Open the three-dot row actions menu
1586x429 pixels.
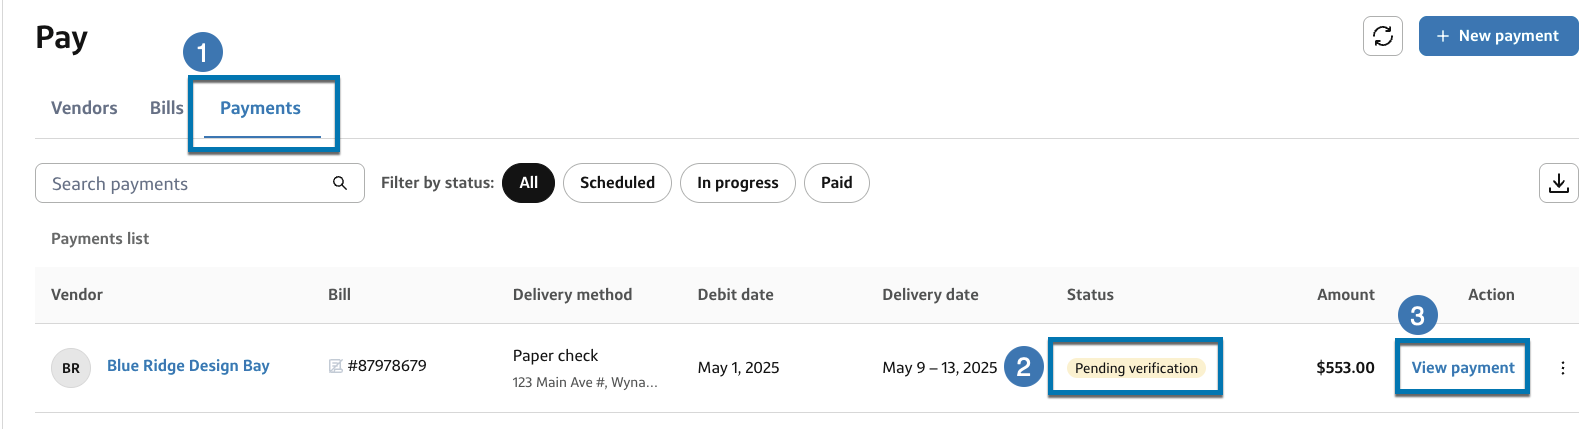(1562, 368)
